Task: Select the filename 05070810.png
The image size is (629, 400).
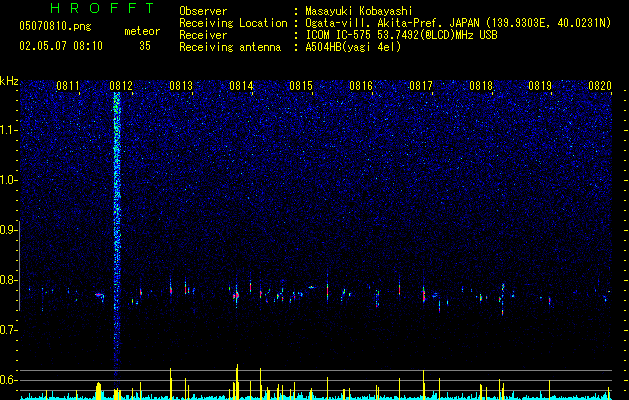Action: pos(55,26)
